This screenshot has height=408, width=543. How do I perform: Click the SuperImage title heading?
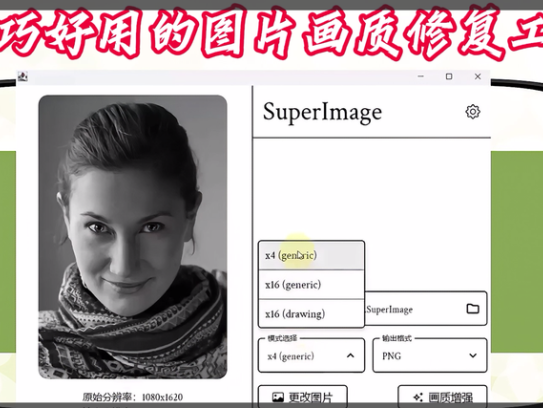click(x=322, y=113)
